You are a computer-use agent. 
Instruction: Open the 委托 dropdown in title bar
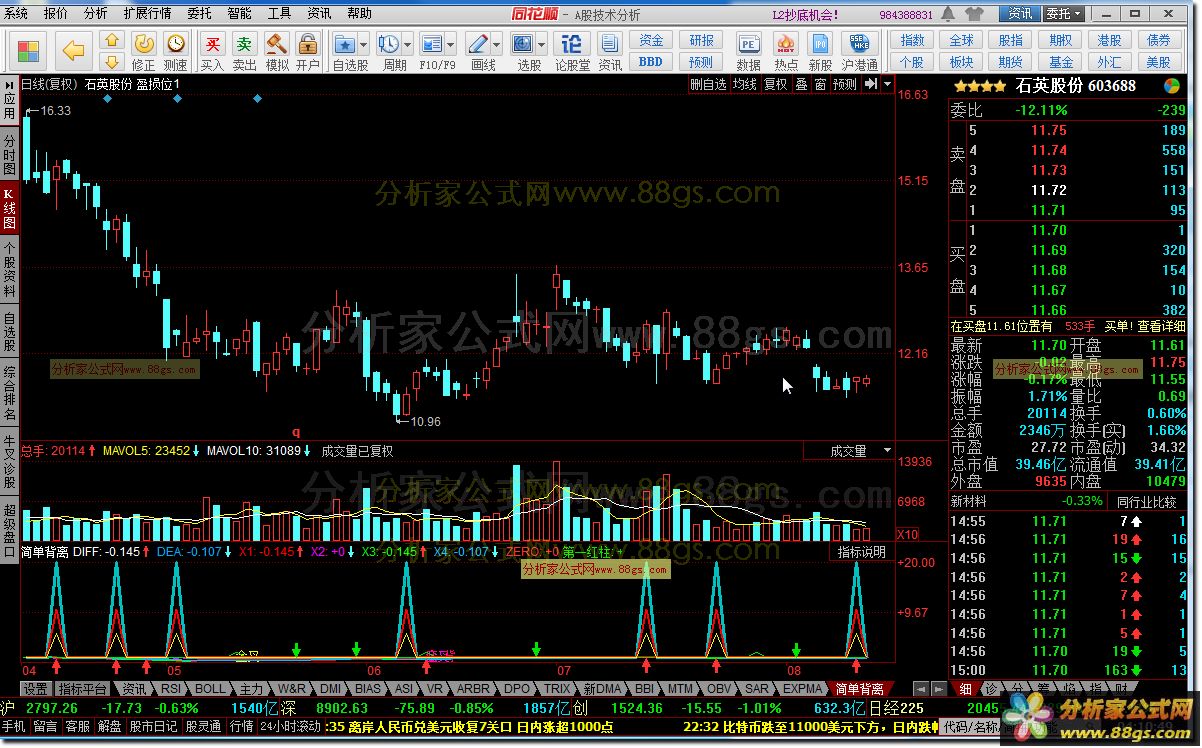coord(1064,14)
